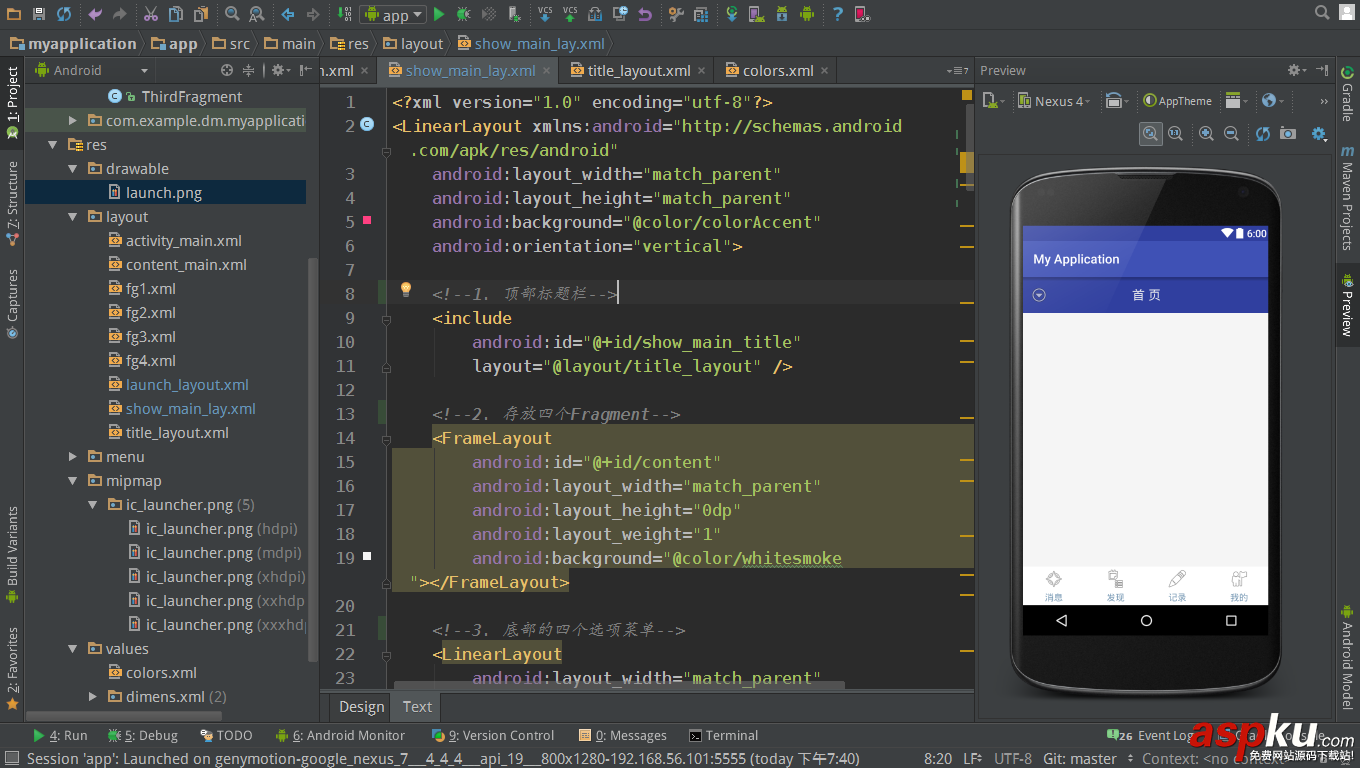Open the 'app' run configuration dropdown
This screenshot has width=1360, height=768.
(393, 14)
